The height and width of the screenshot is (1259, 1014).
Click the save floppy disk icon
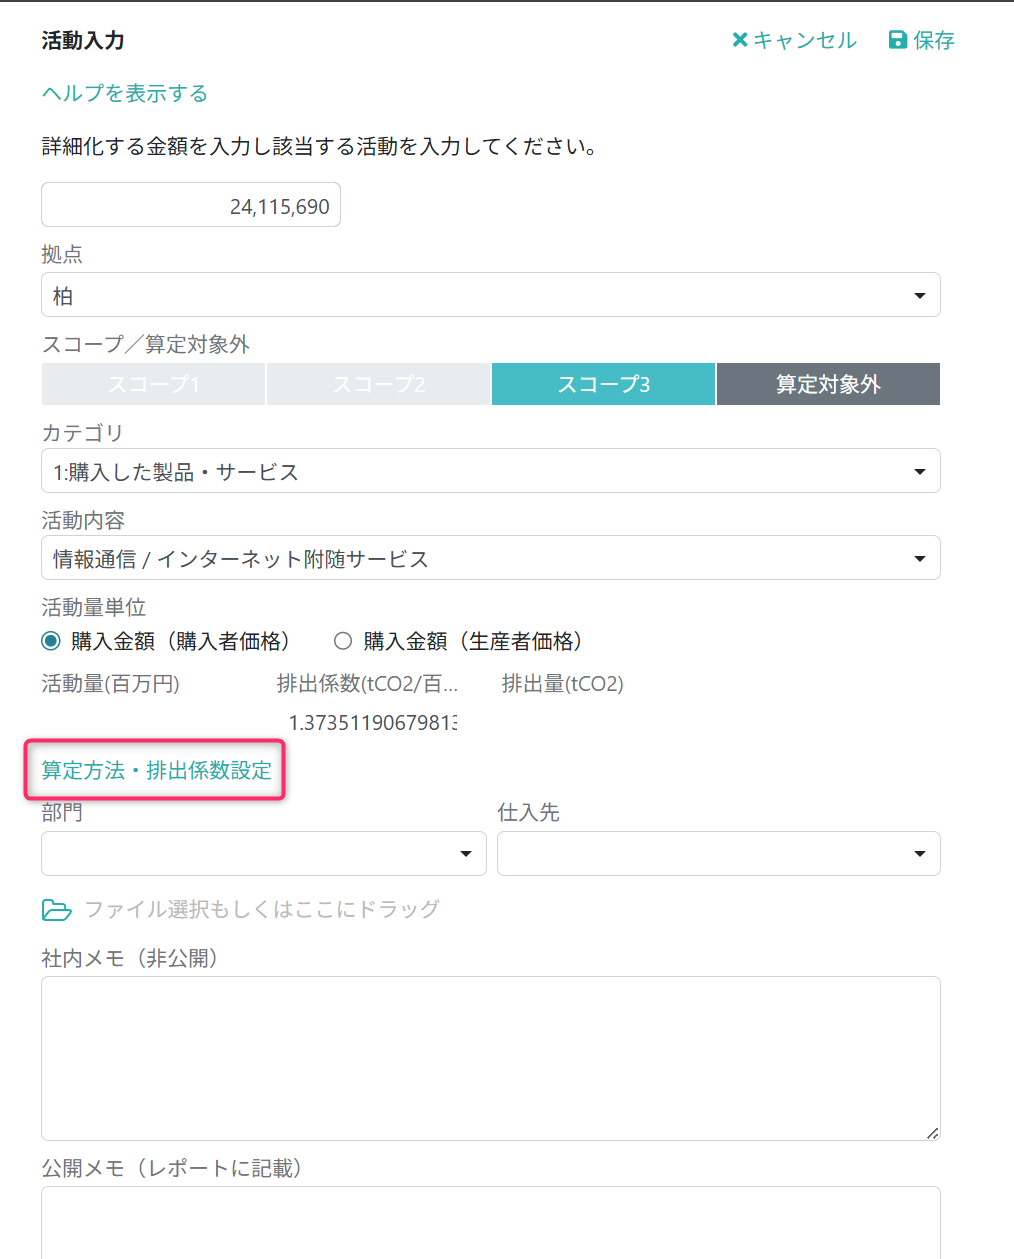(897, 40)
